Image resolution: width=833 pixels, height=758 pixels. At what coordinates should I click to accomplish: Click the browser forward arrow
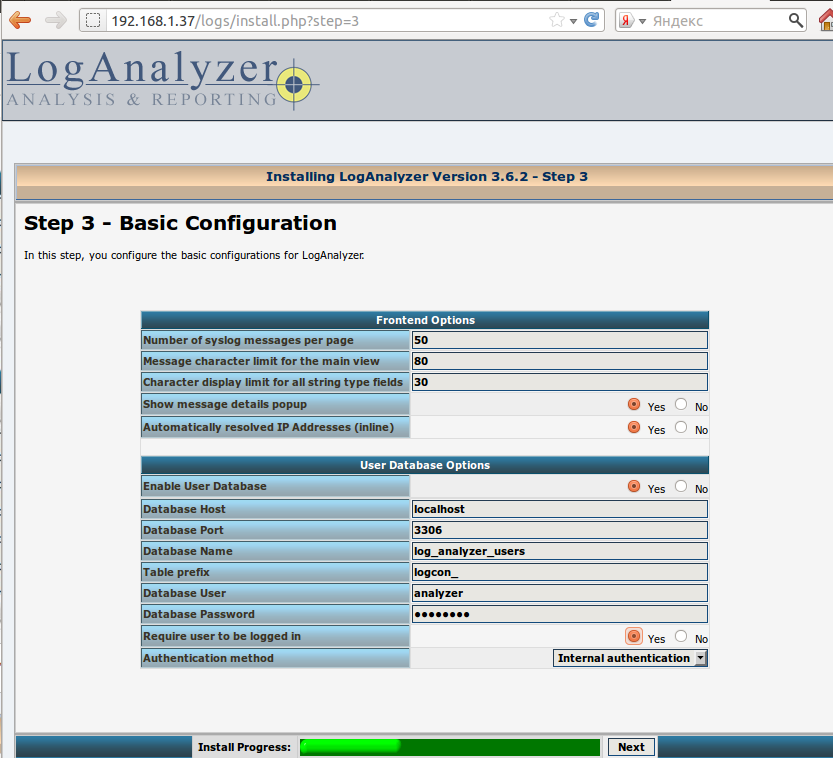(56, 21)
